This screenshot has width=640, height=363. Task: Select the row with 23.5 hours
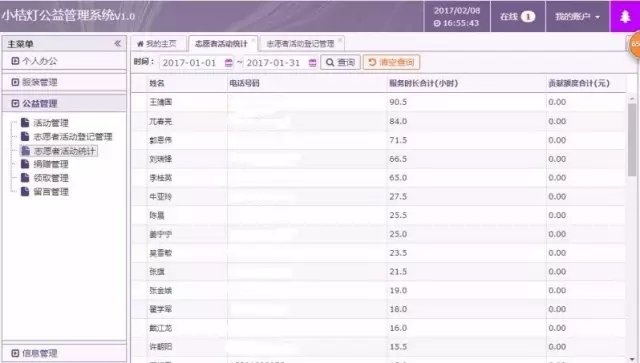pyautogui.click(x=378, y=253)
